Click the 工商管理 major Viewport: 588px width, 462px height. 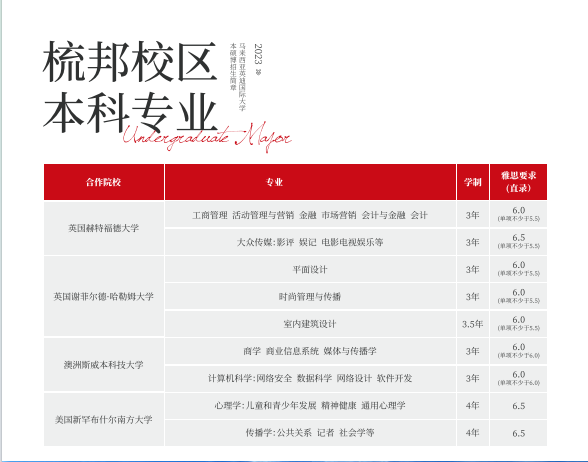pyautogui.click(x=210, y=215)
